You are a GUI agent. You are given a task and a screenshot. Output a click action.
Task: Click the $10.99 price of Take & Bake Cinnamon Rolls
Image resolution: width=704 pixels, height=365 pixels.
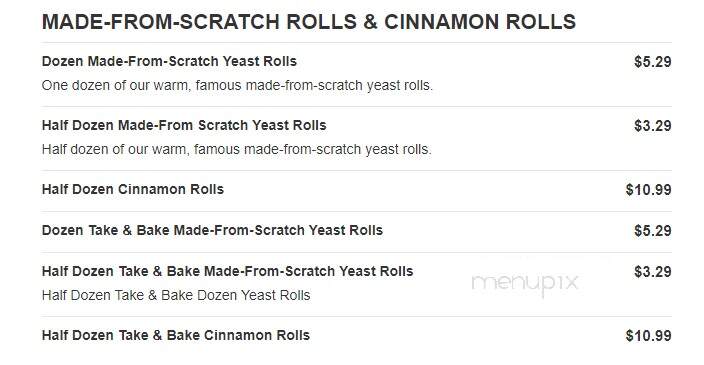[649, 336]
